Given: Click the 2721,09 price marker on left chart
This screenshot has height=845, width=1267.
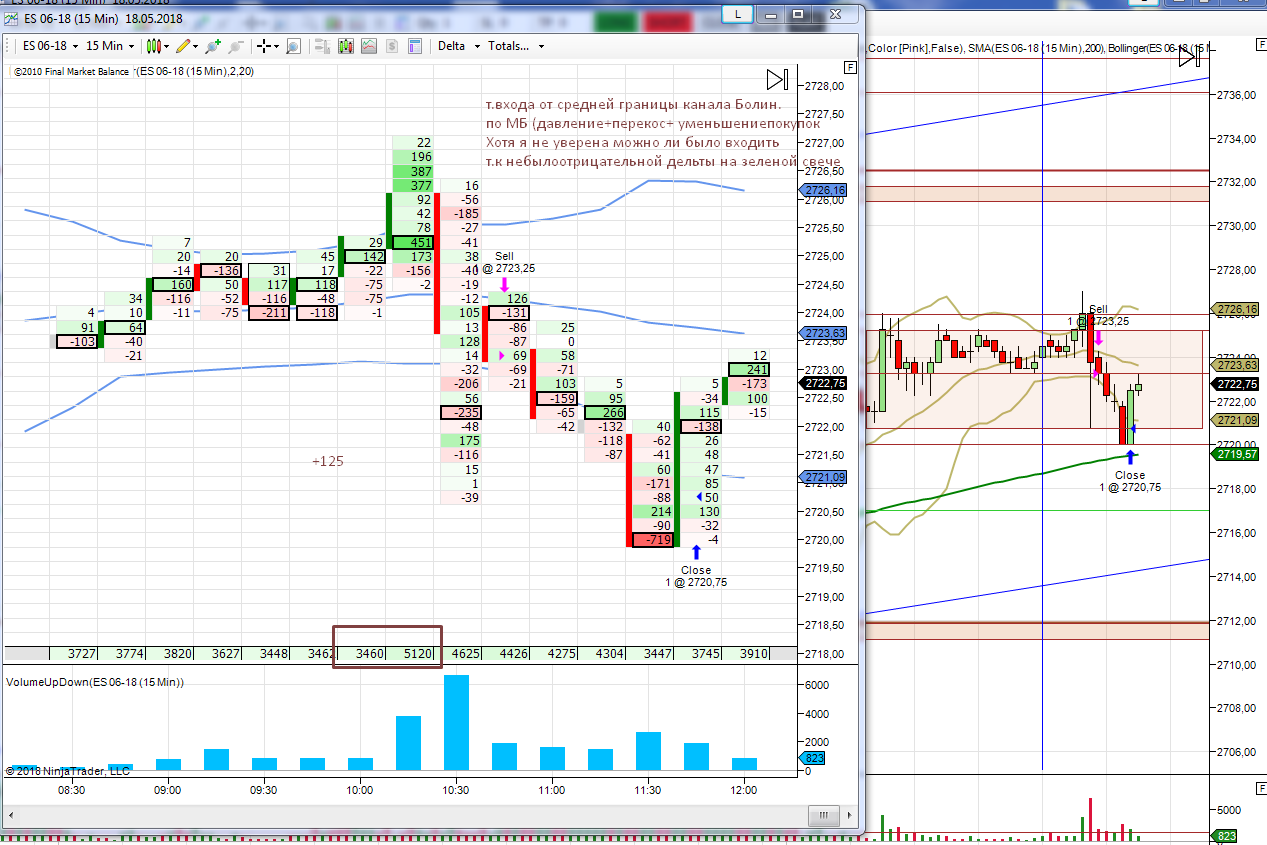Looking at the screenshot, I should coord(825,477).
